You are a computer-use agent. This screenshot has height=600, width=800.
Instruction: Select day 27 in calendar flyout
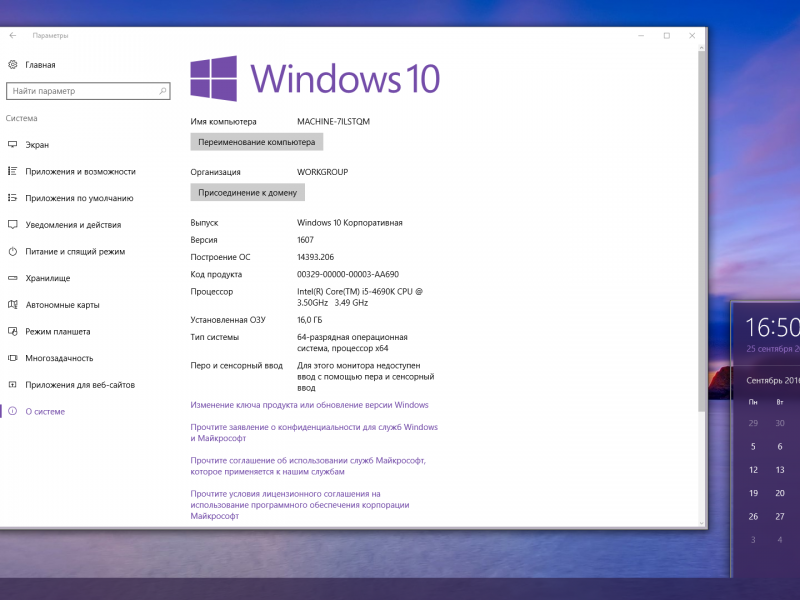pos(780,516)
